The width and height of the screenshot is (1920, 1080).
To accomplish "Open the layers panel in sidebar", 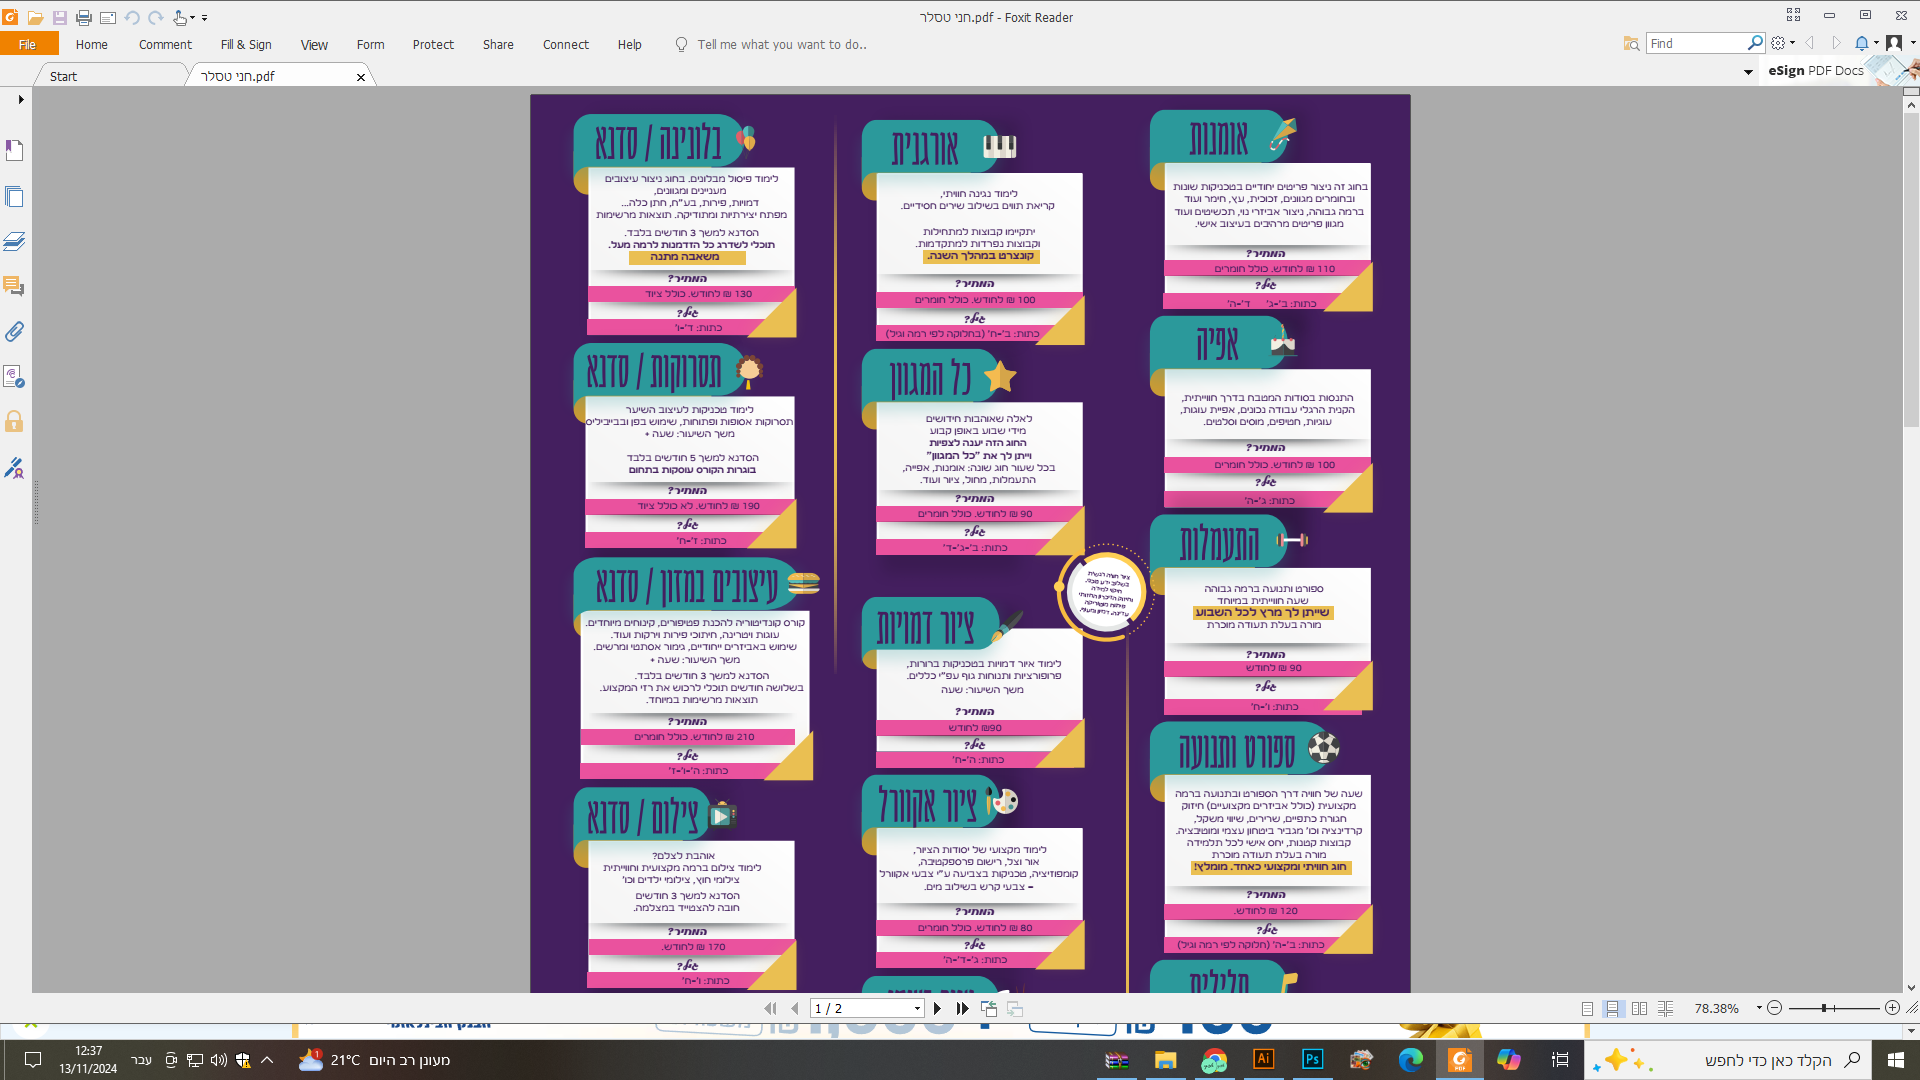I will (14, 242).
